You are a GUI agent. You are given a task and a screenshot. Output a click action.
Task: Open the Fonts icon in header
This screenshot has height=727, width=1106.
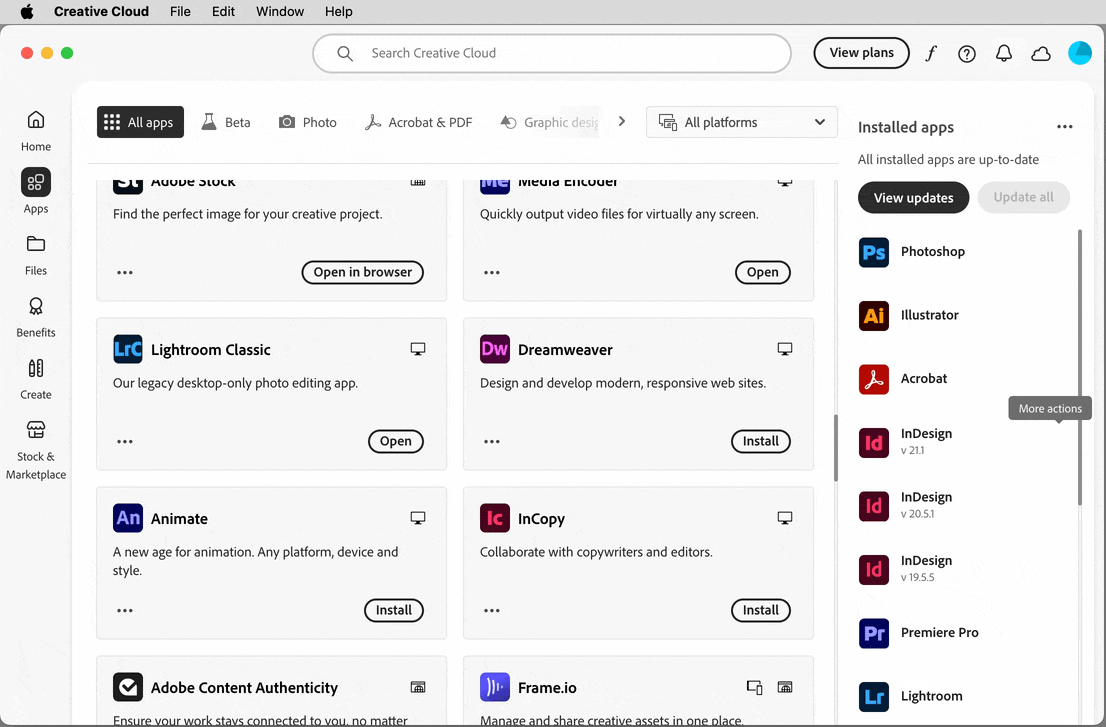931,54
